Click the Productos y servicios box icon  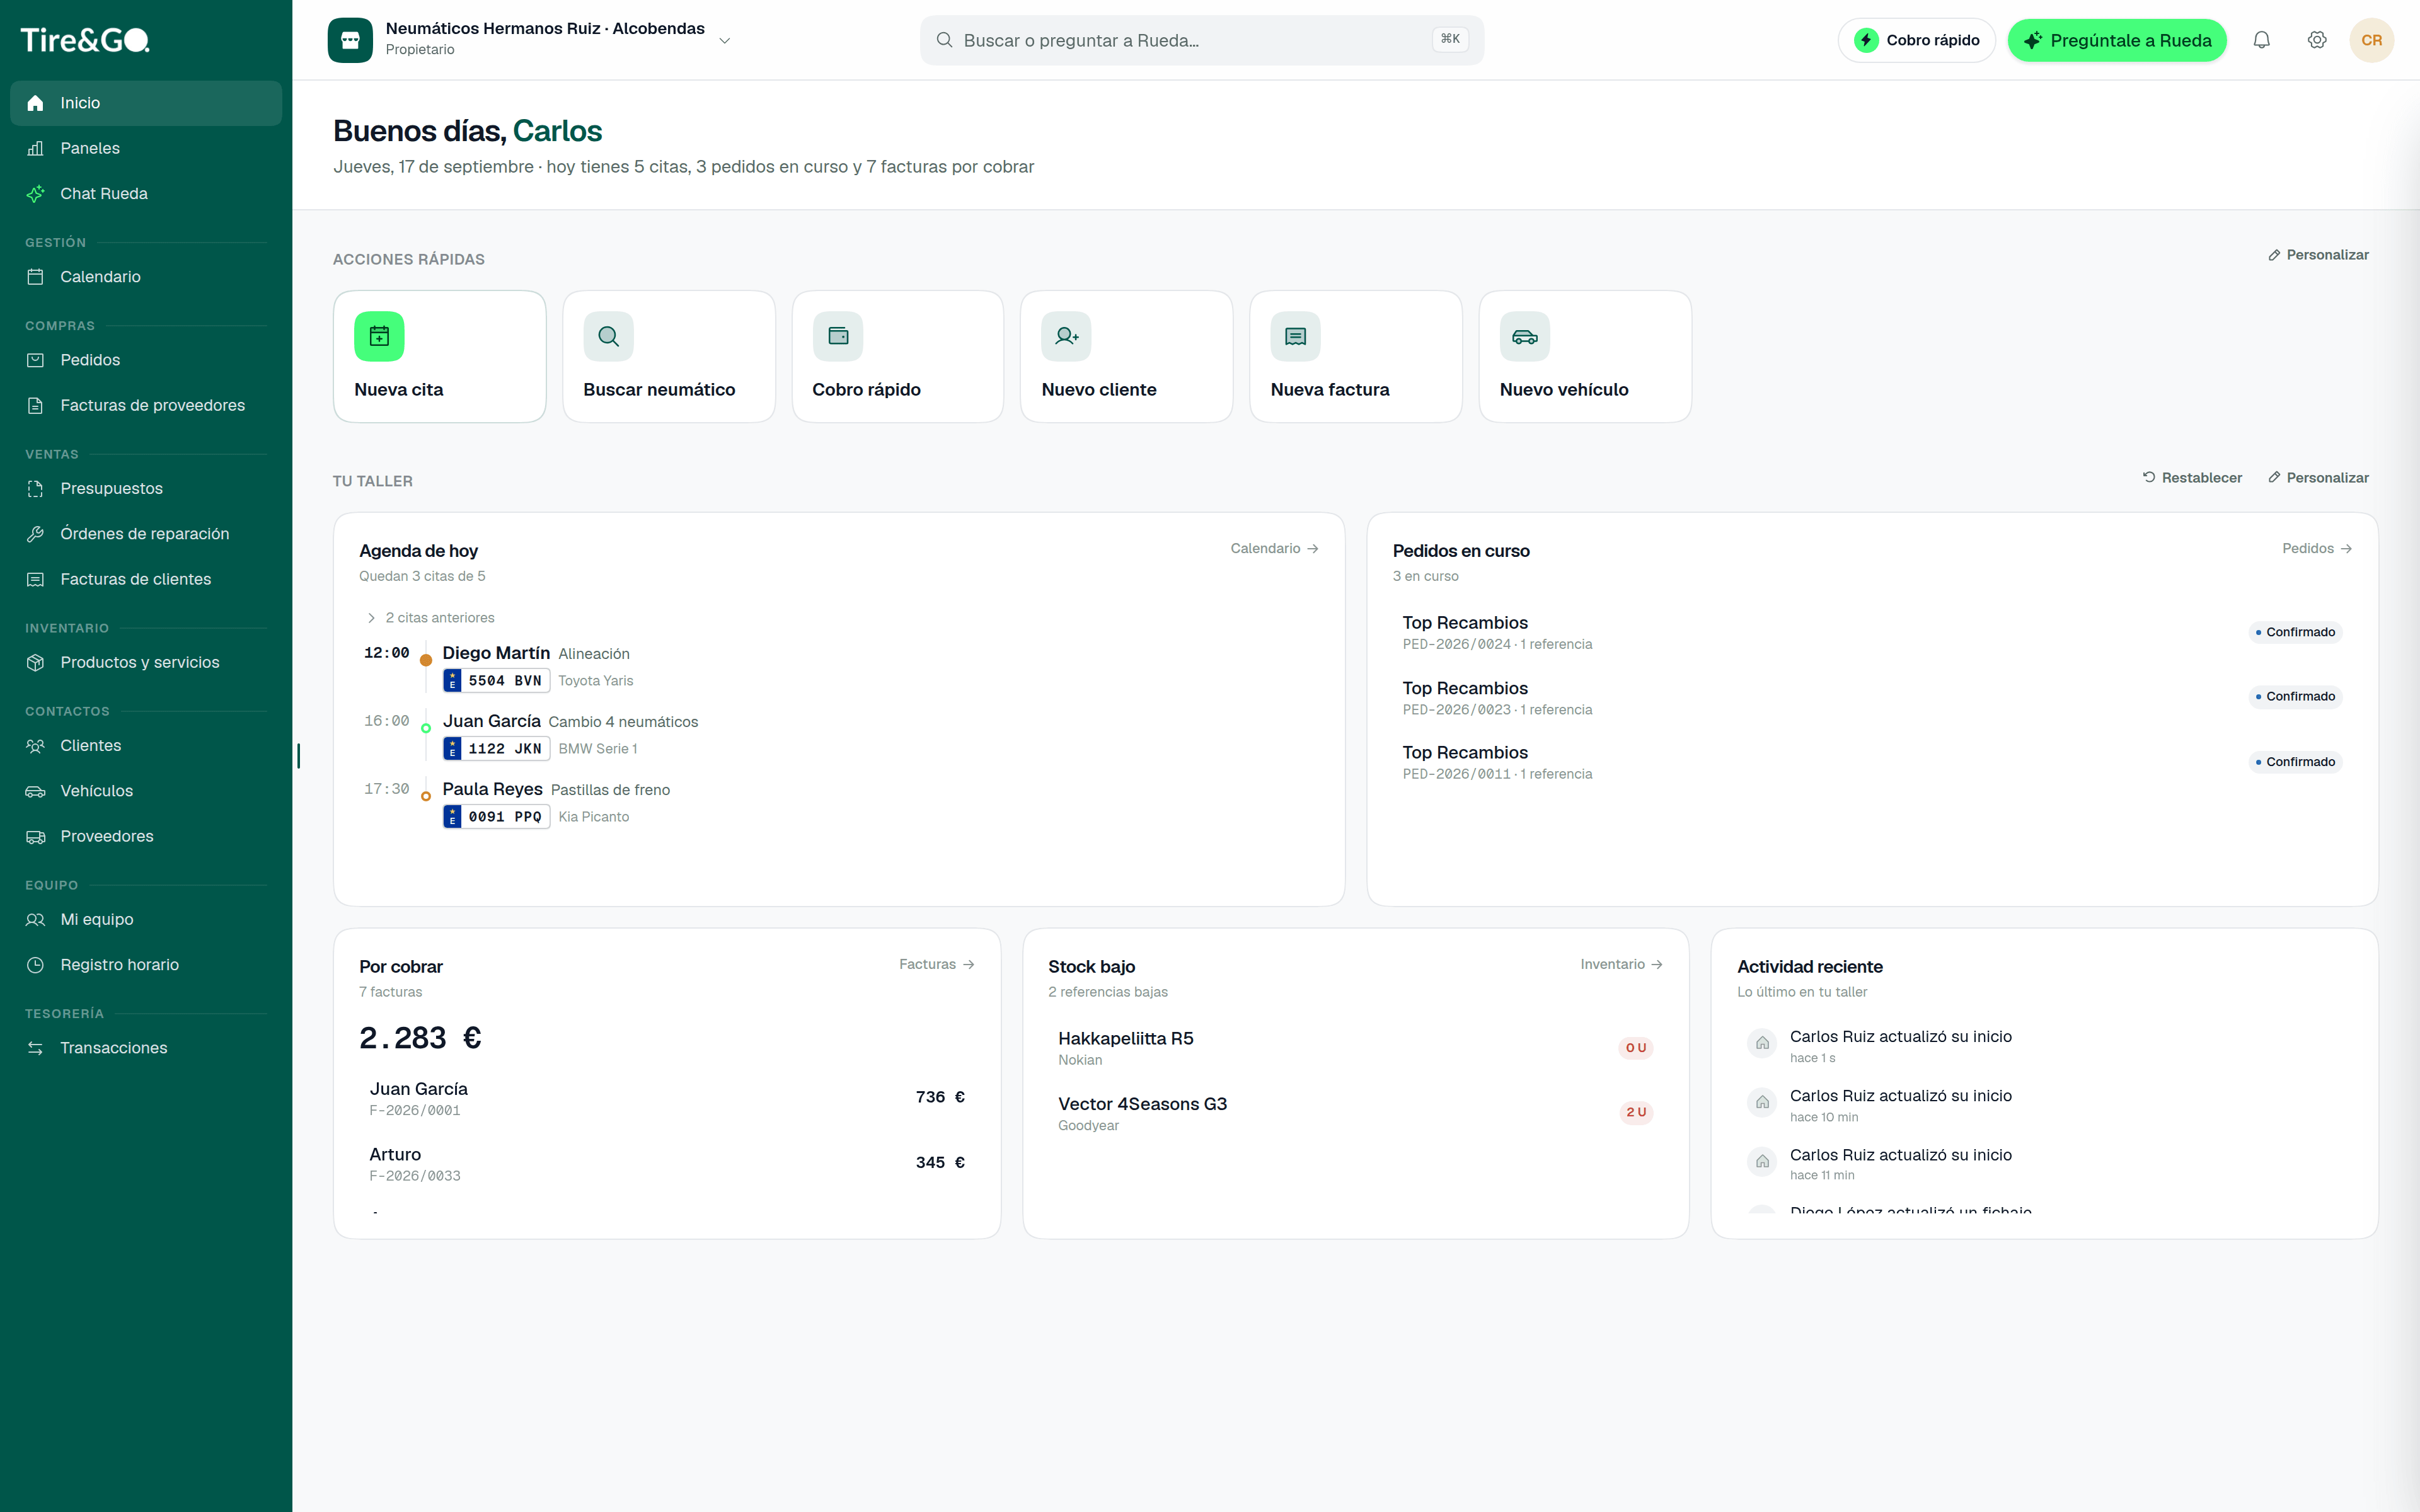click(x=36, y=662)
